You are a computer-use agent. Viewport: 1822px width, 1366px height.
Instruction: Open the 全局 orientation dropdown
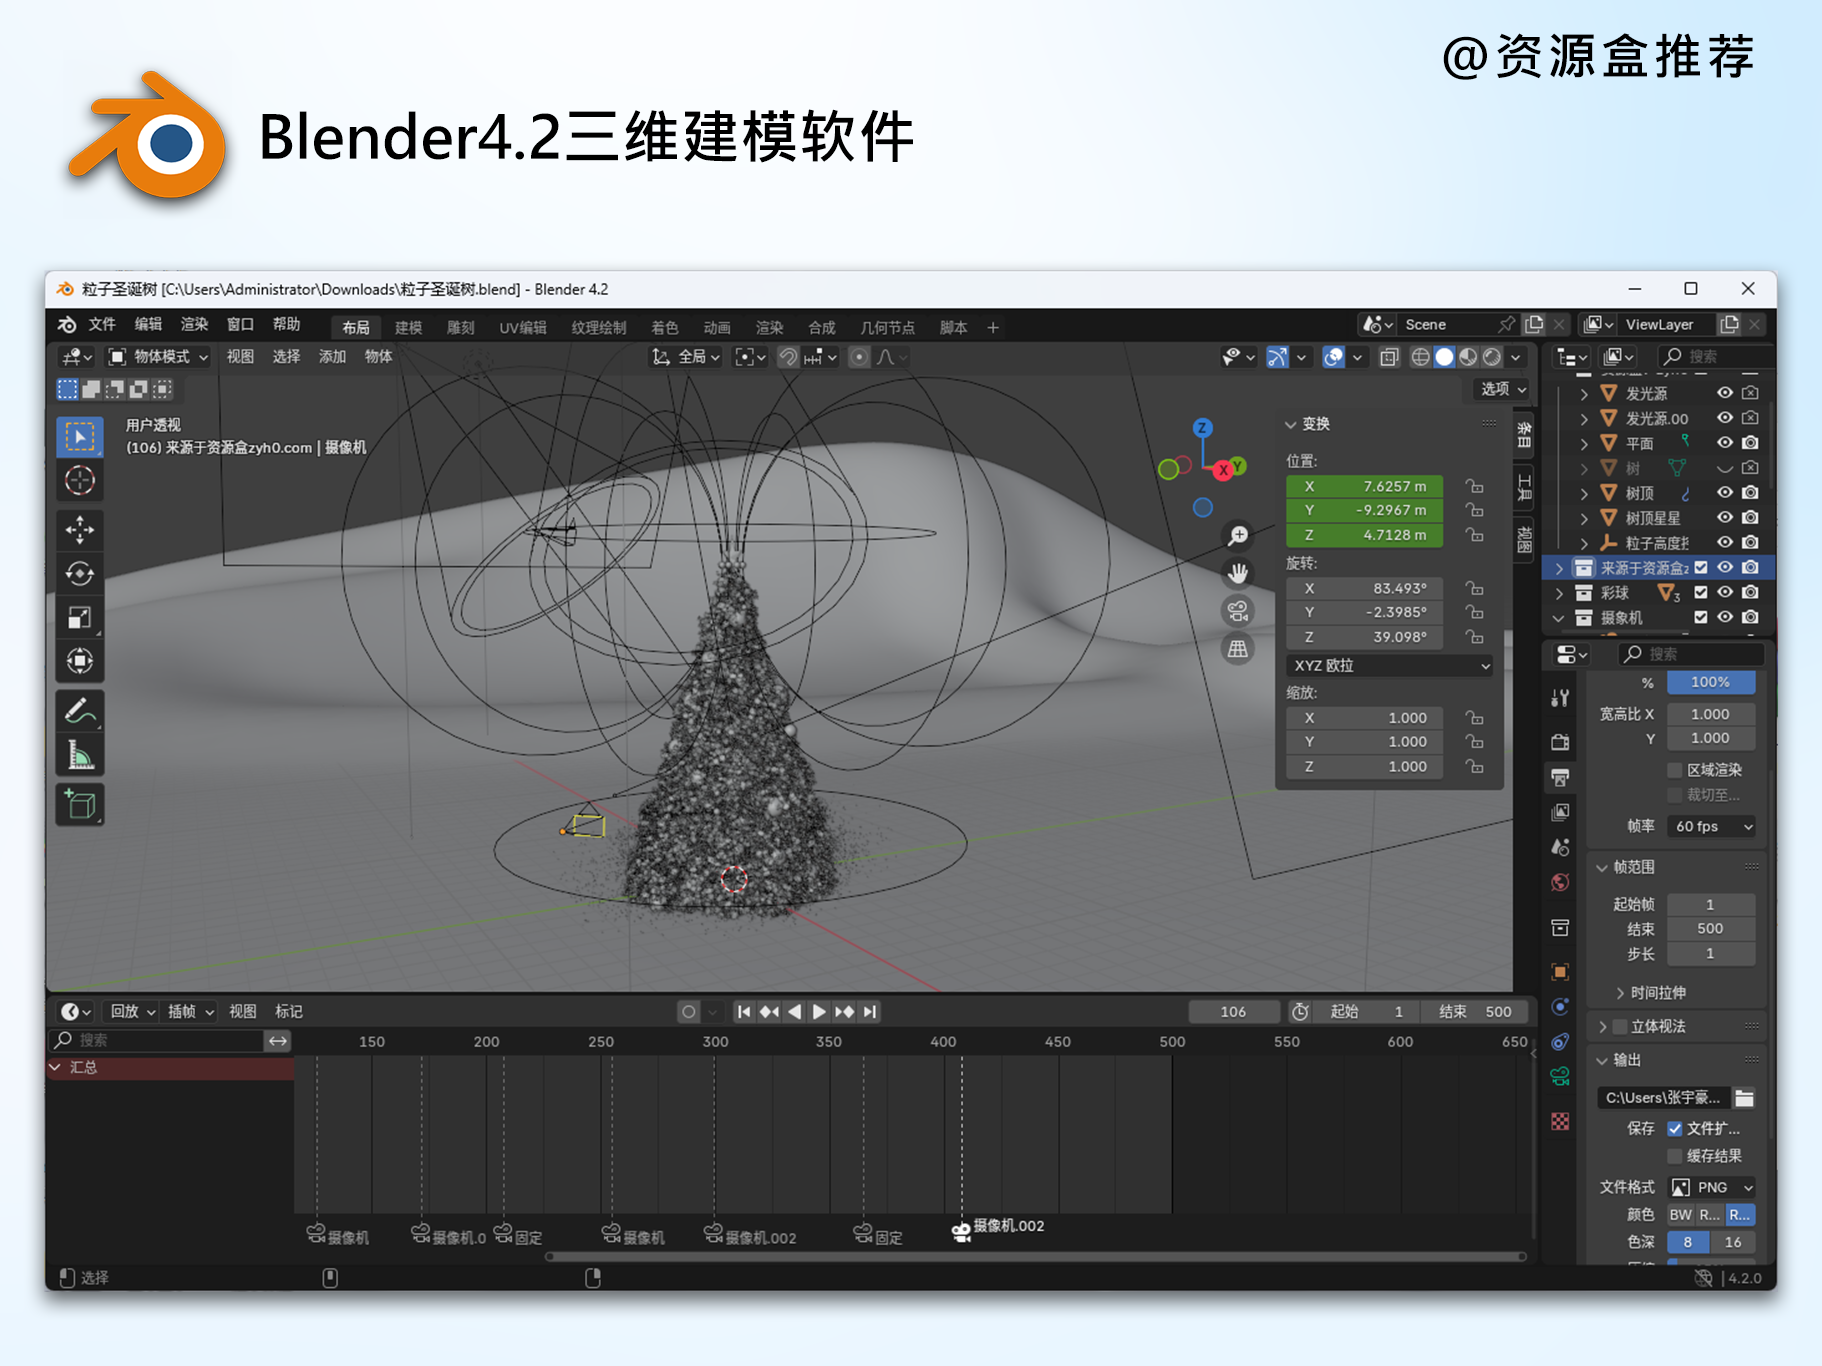(686, 357)
